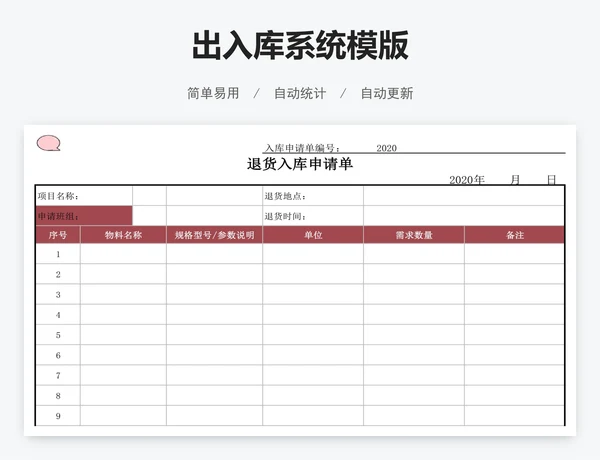
Task: Click the 自动统计 tagline text
Action: point(300,93)
